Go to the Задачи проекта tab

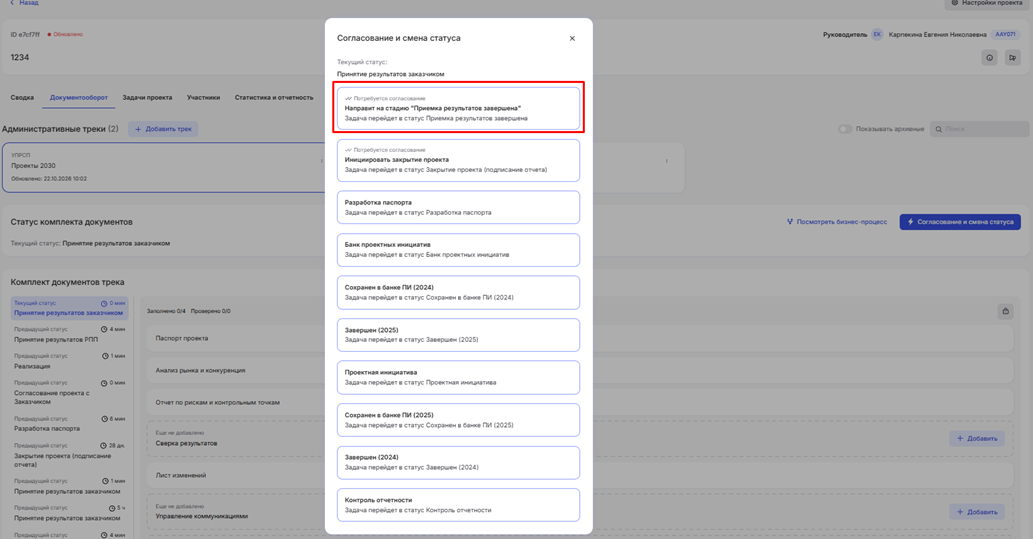147,98
